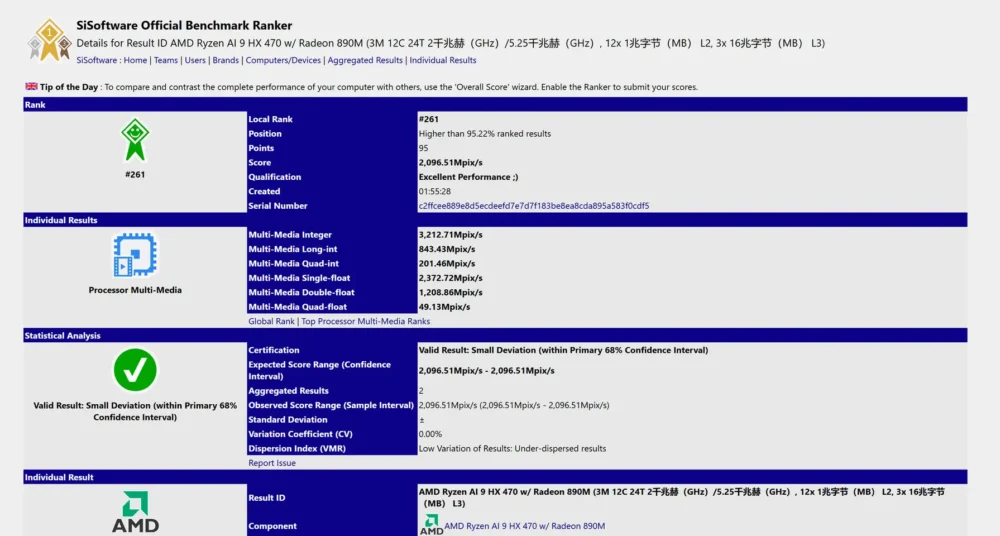1000x536 pixels.
Task: Click Variation Coefficient value 0.00%
Action: (x=430, y=434)
